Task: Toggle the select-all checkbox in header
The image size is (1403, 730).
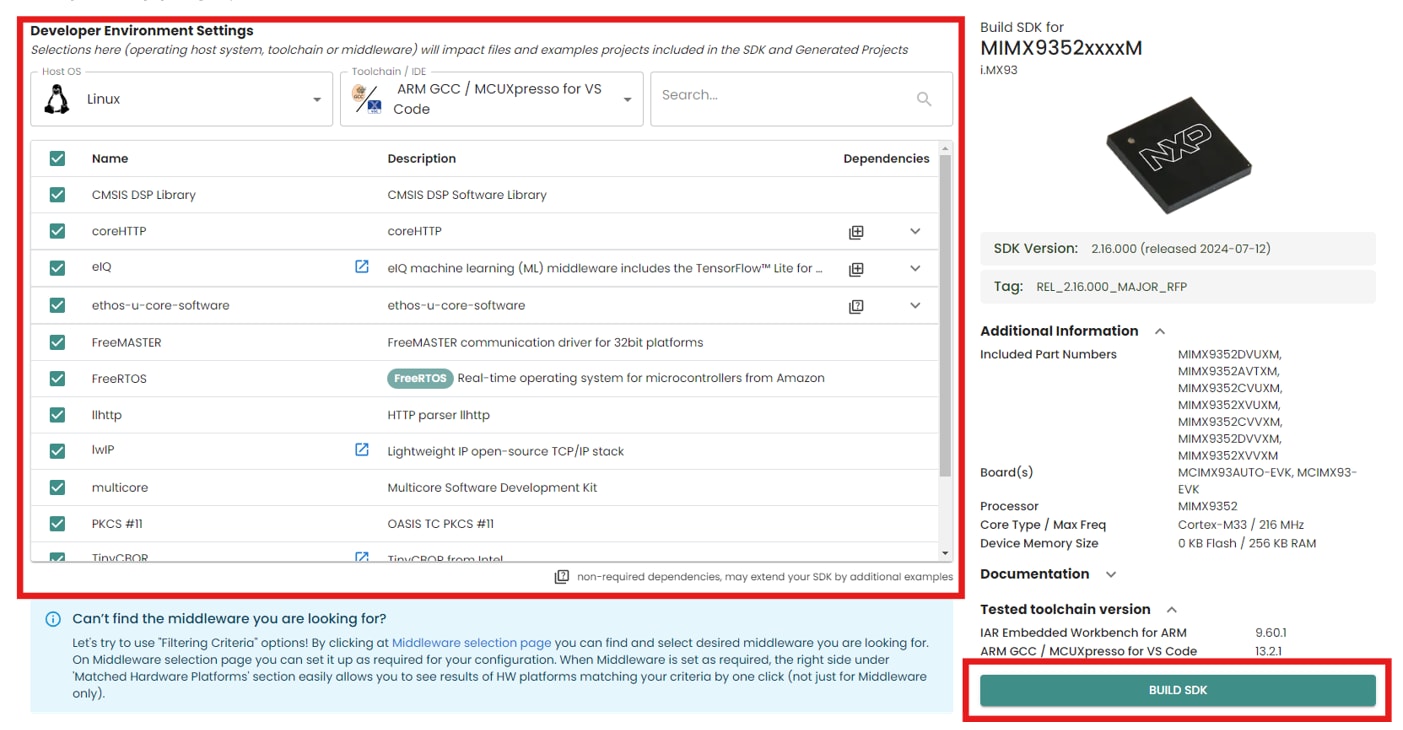Action: point(57,159)
